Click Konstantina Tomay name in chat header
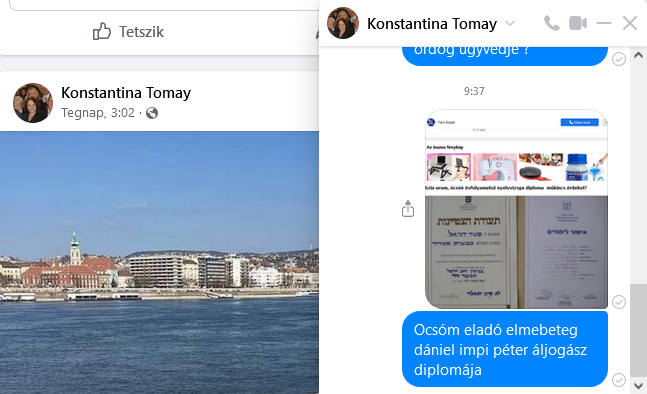This screenshot has height=394, width=647. click(432, 24)
